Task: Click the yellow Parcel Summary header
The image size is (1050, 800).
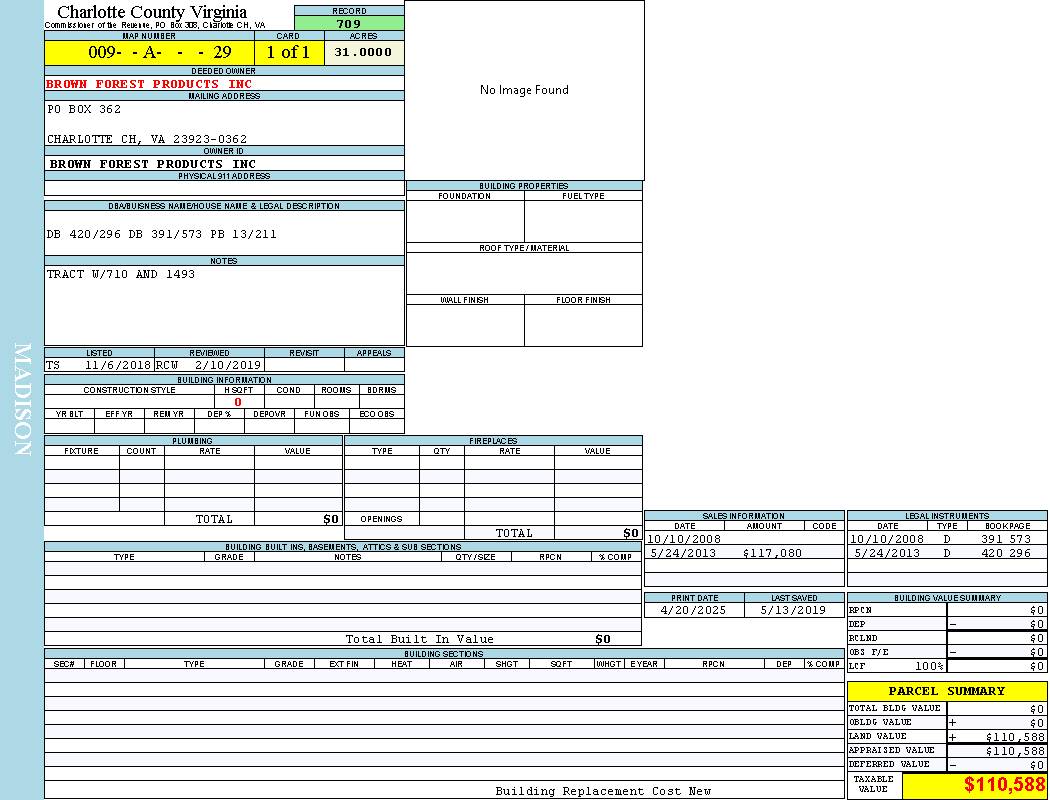Action: coord(946,691)
